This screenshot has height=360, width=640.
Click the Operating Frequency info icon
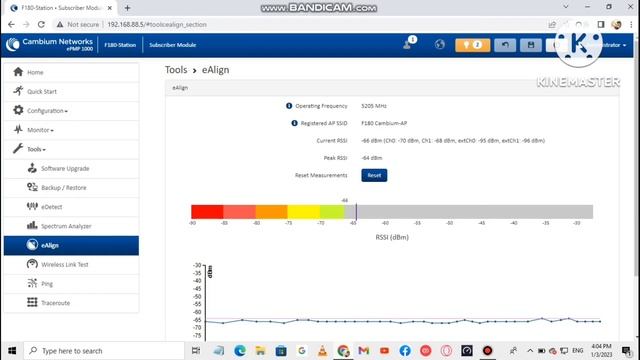(289, 106)
